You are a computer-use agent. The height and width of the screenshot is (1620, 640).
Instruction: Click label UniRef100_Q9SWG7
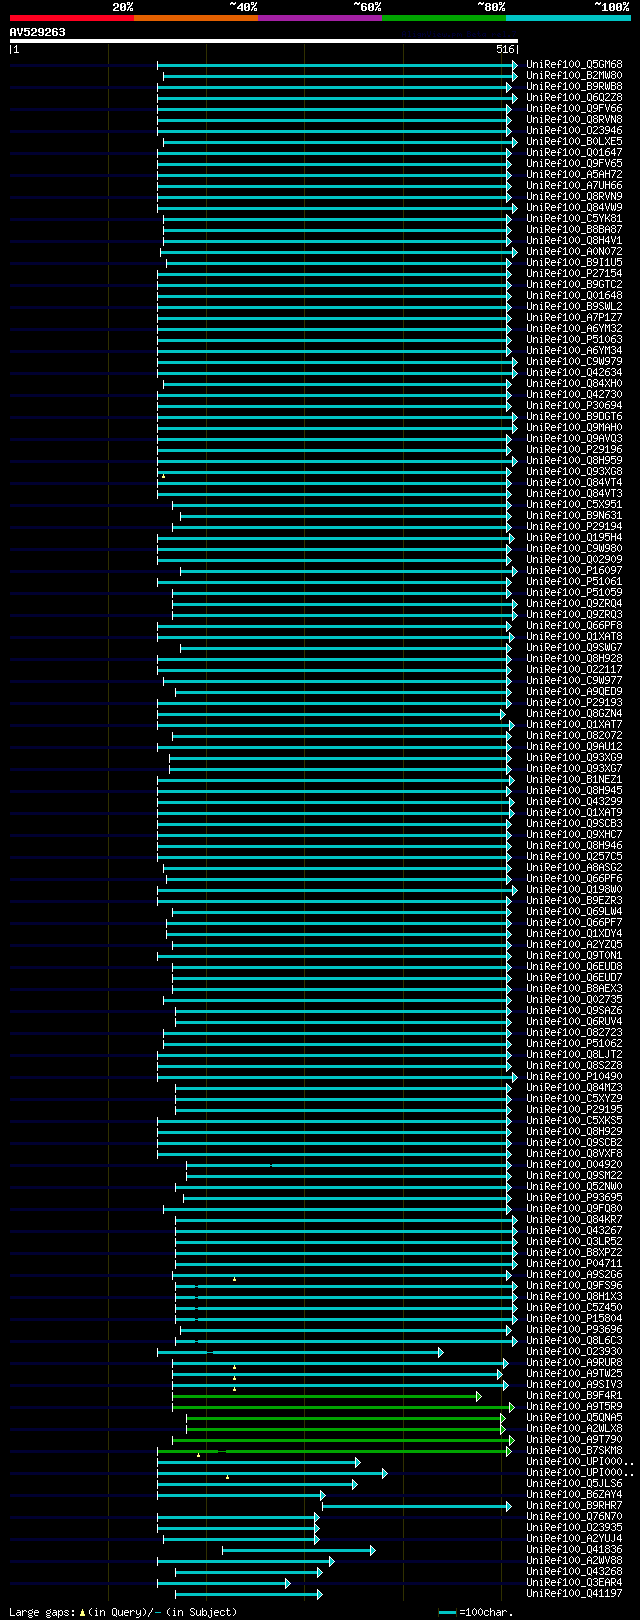coord(574,648)
